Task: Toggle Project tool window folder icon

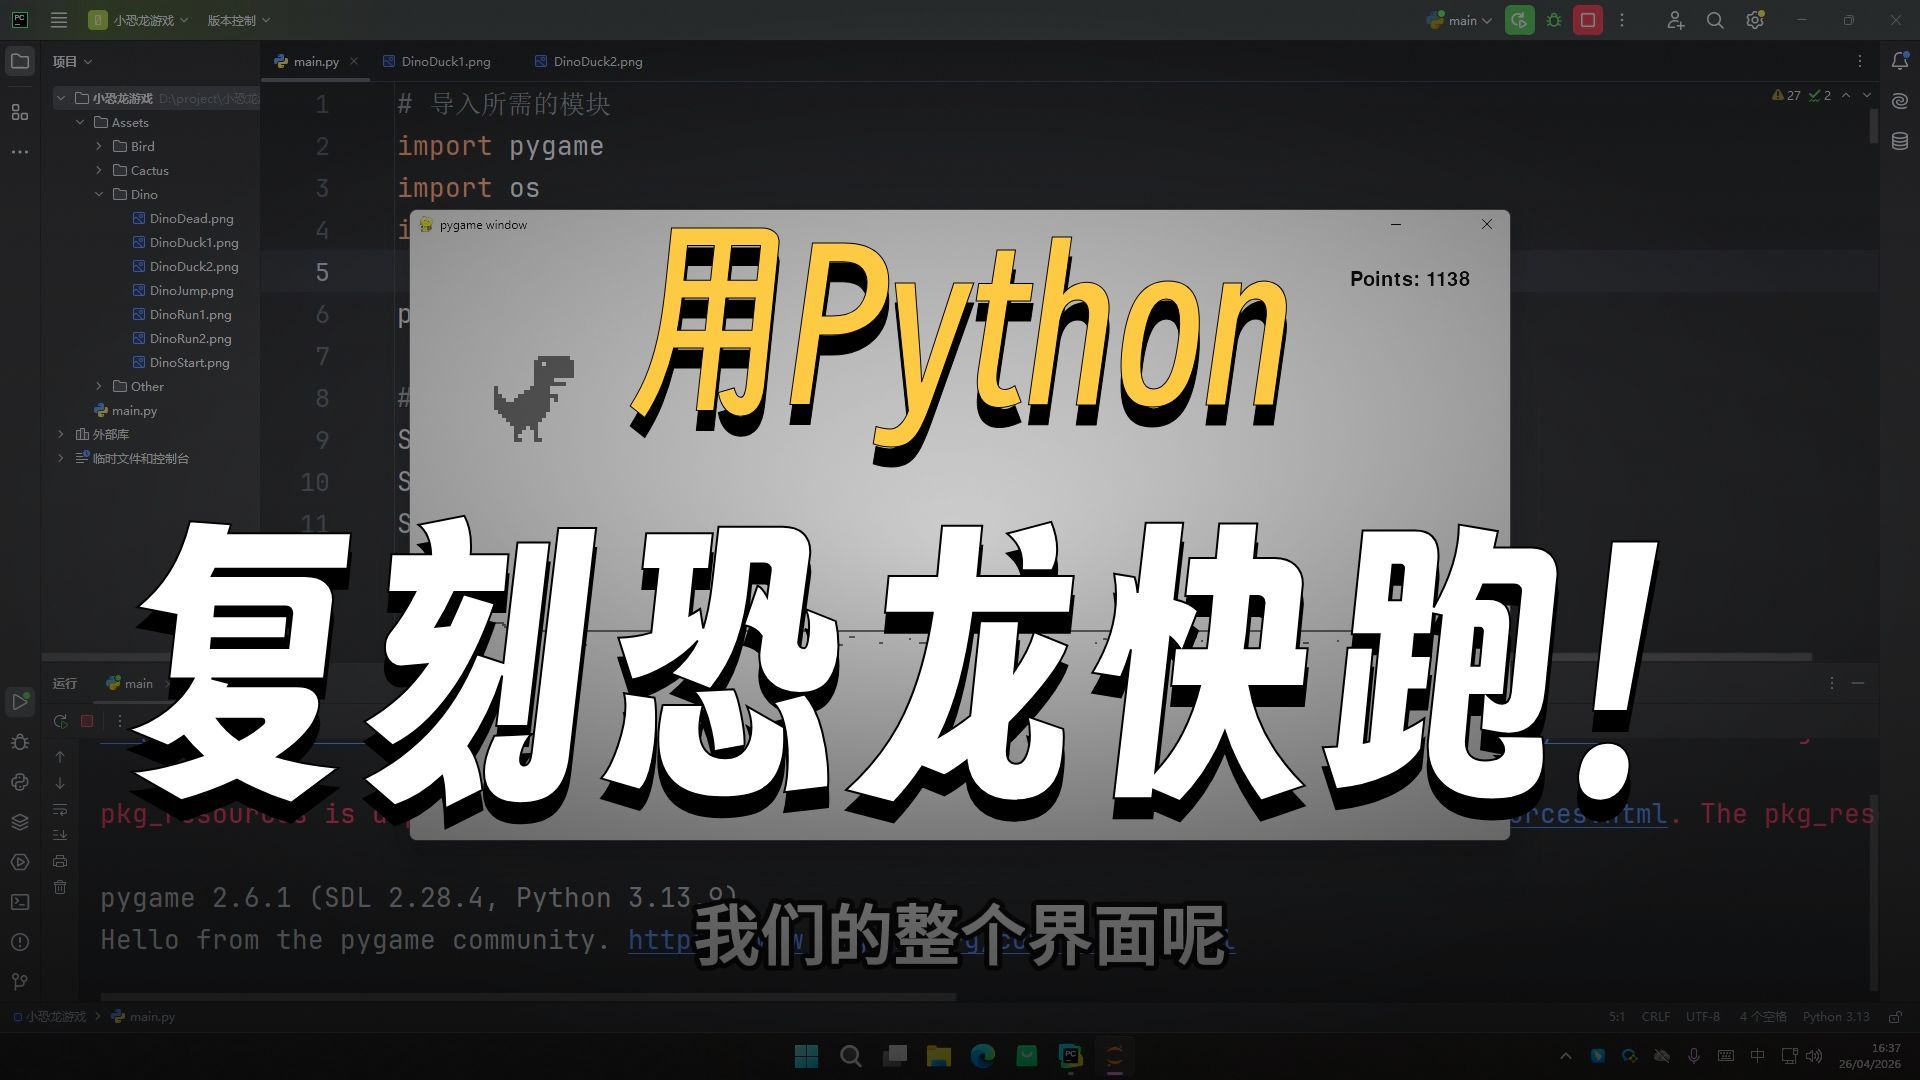Action: (x=20, y=61)
